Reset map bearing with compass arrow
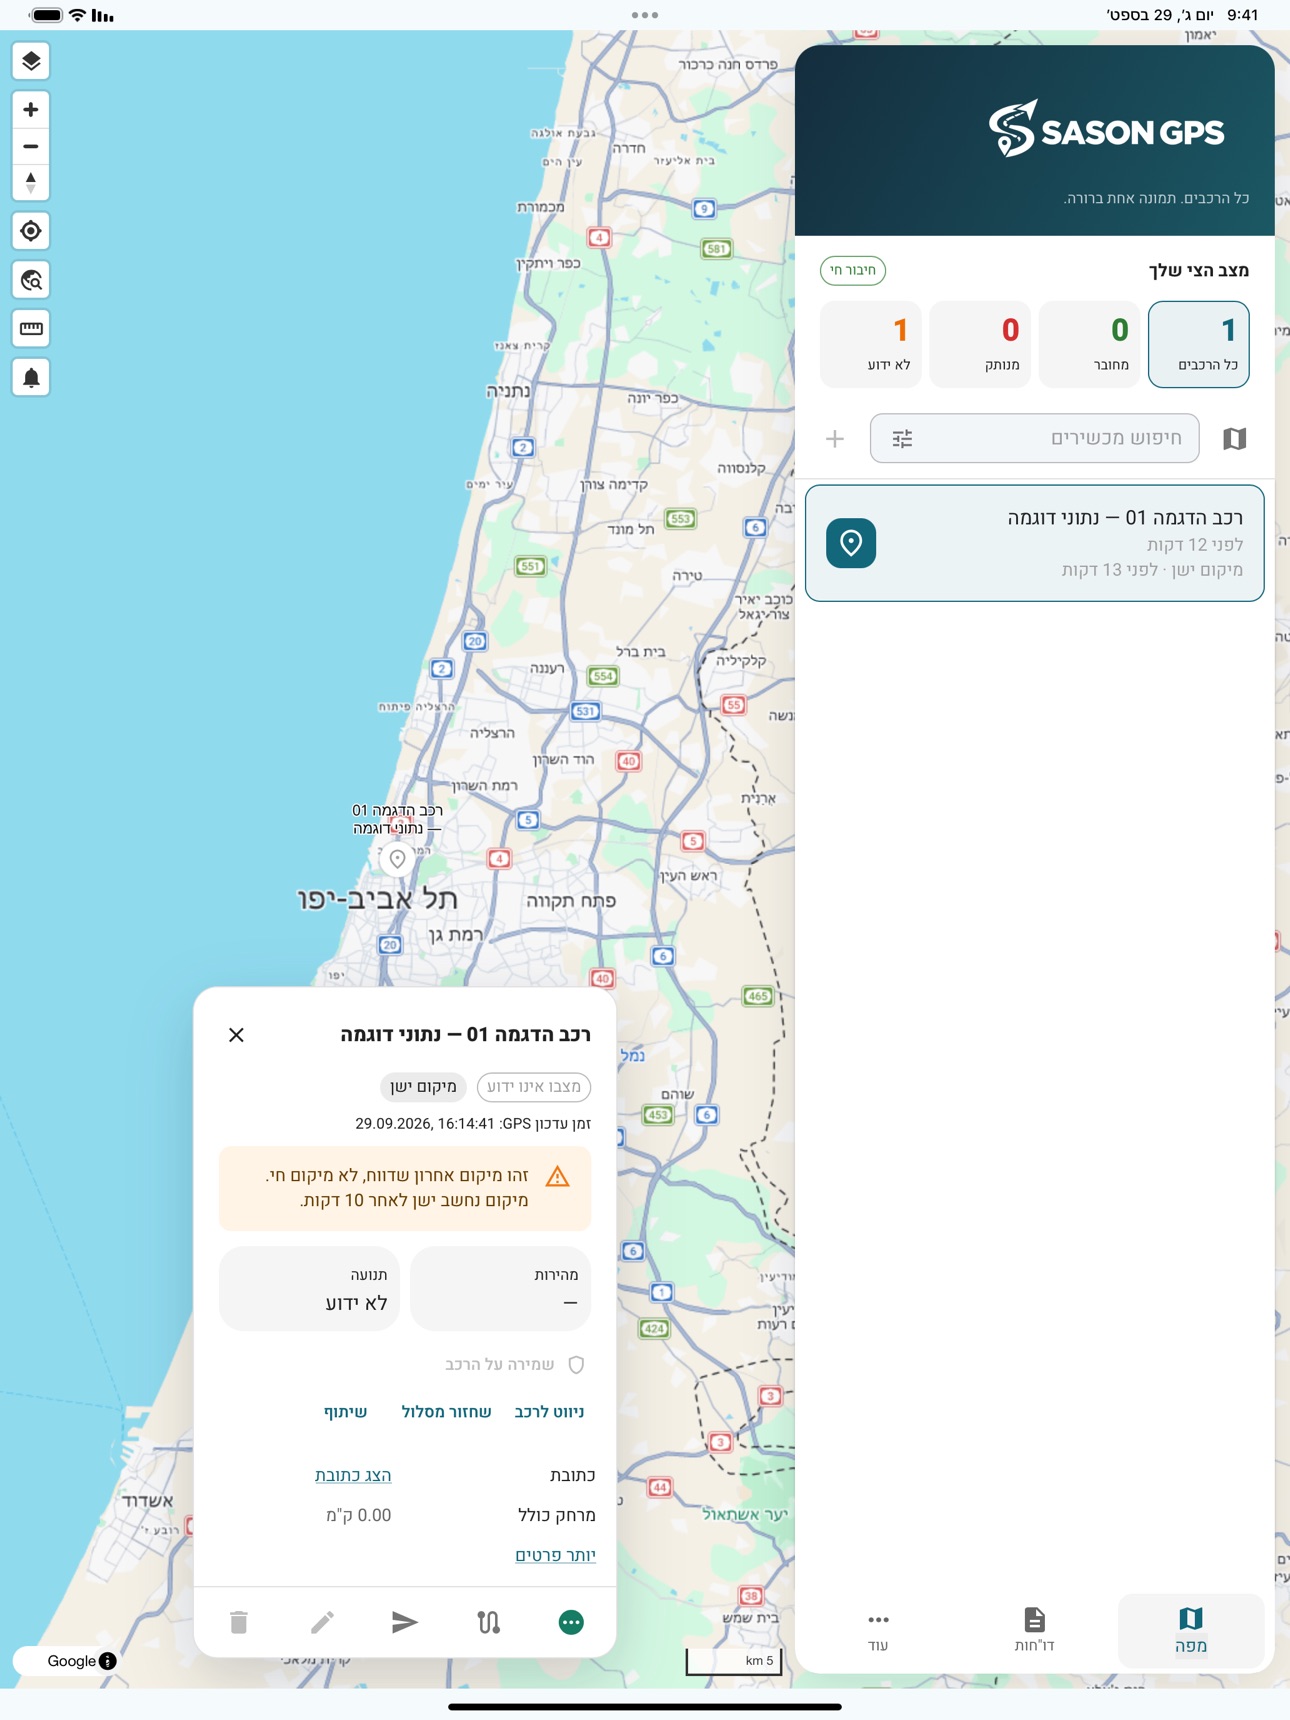Image resolution: width=1290 pixels, height=1720 pixels. pos(31,183)
